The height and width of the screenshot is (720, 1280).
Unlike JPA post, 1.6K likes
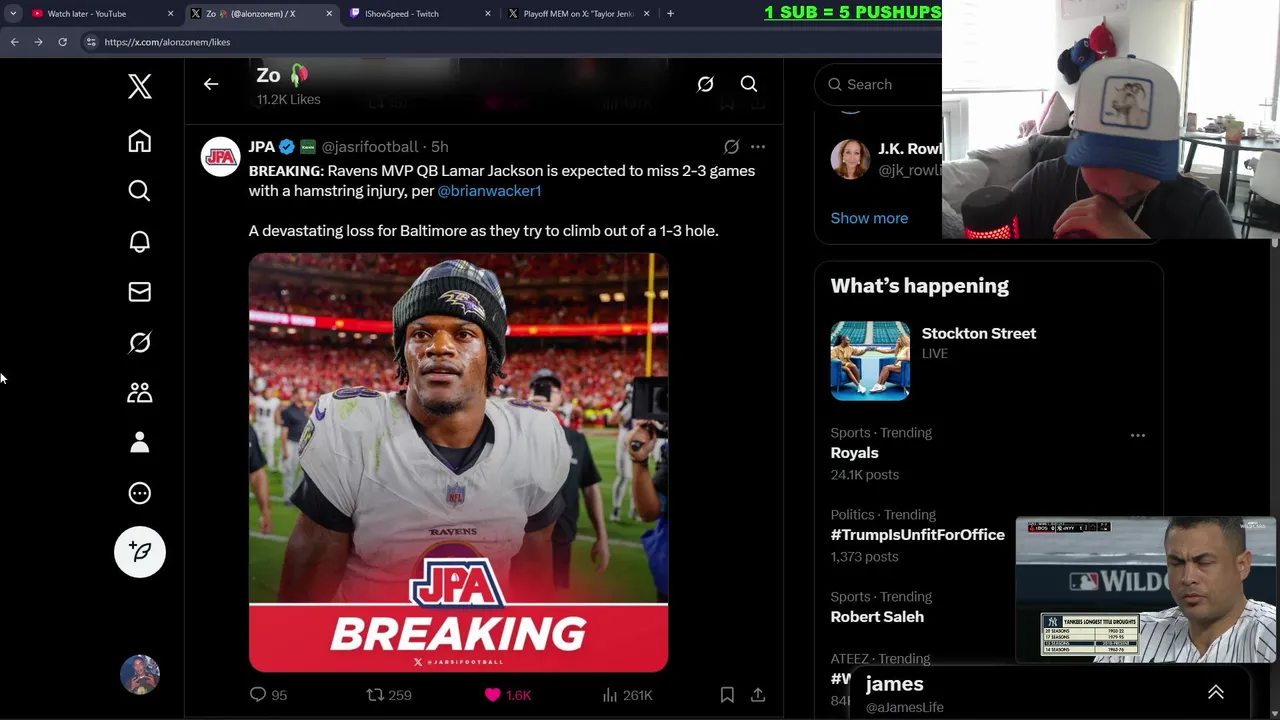tap(508, 695)
